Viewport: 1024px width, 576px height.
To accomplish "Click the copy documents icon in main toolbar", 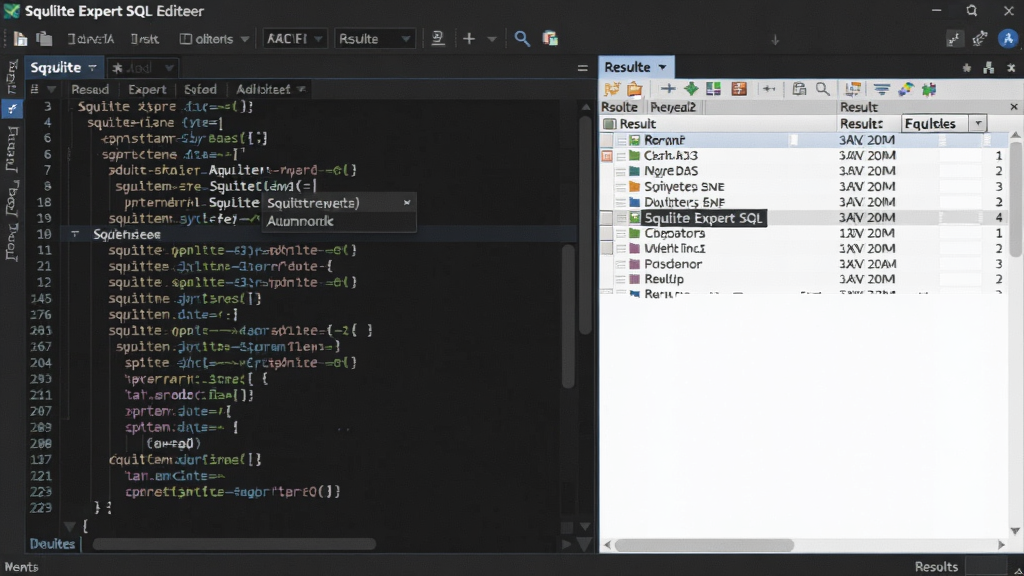I will point(44,39).
